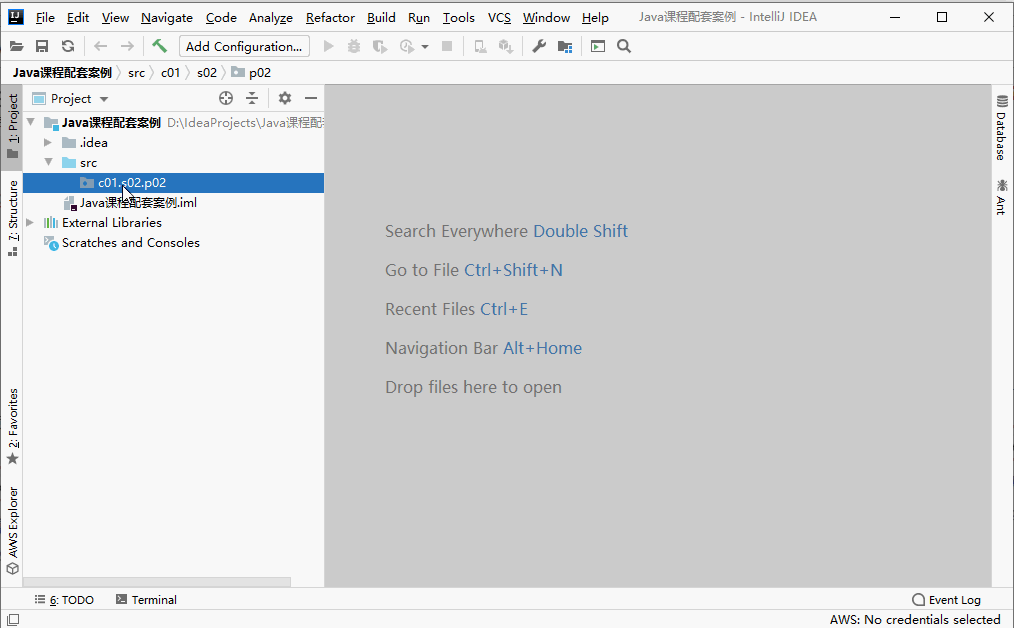Image resolution: width=1014 pixels, height=628 pixels.
Task: Click the Project panel horizontal scrollbar
Action: point(157,582)
